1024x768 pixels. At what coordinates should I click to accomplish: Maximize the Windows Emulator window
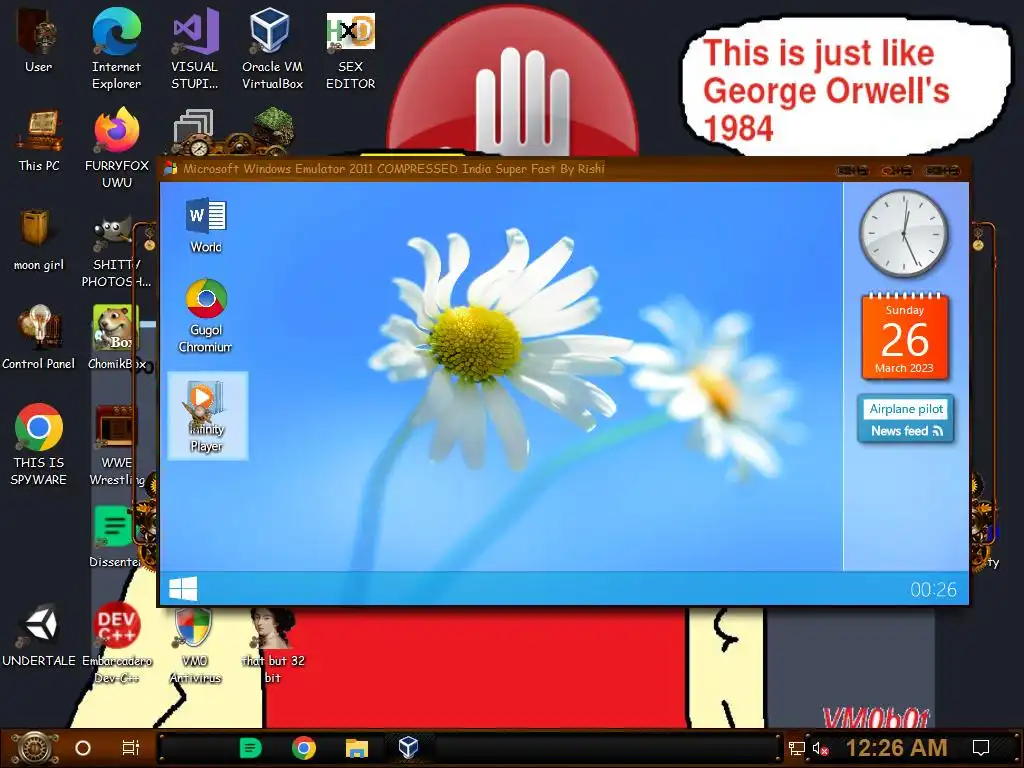point(897,171)
